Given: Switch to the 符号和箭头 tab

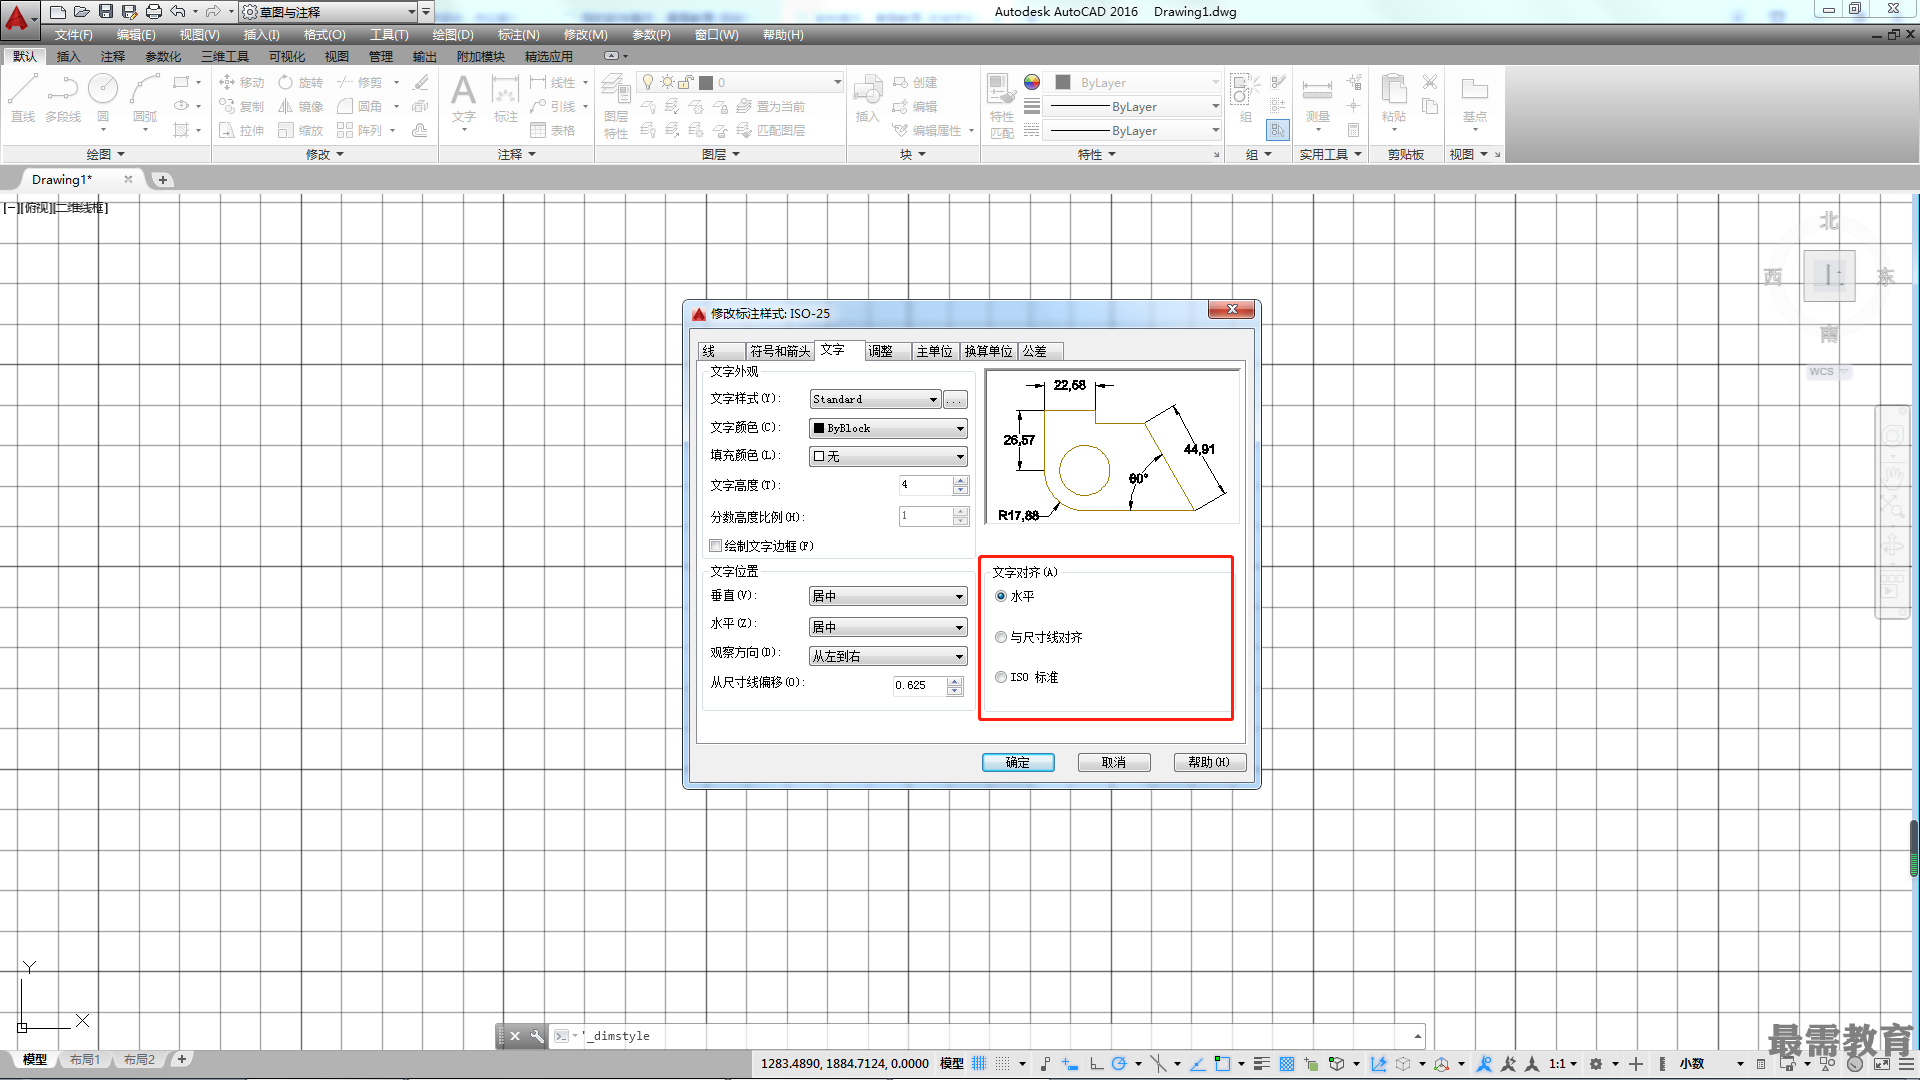Looking at the screenshot, I should click(780, 351).
